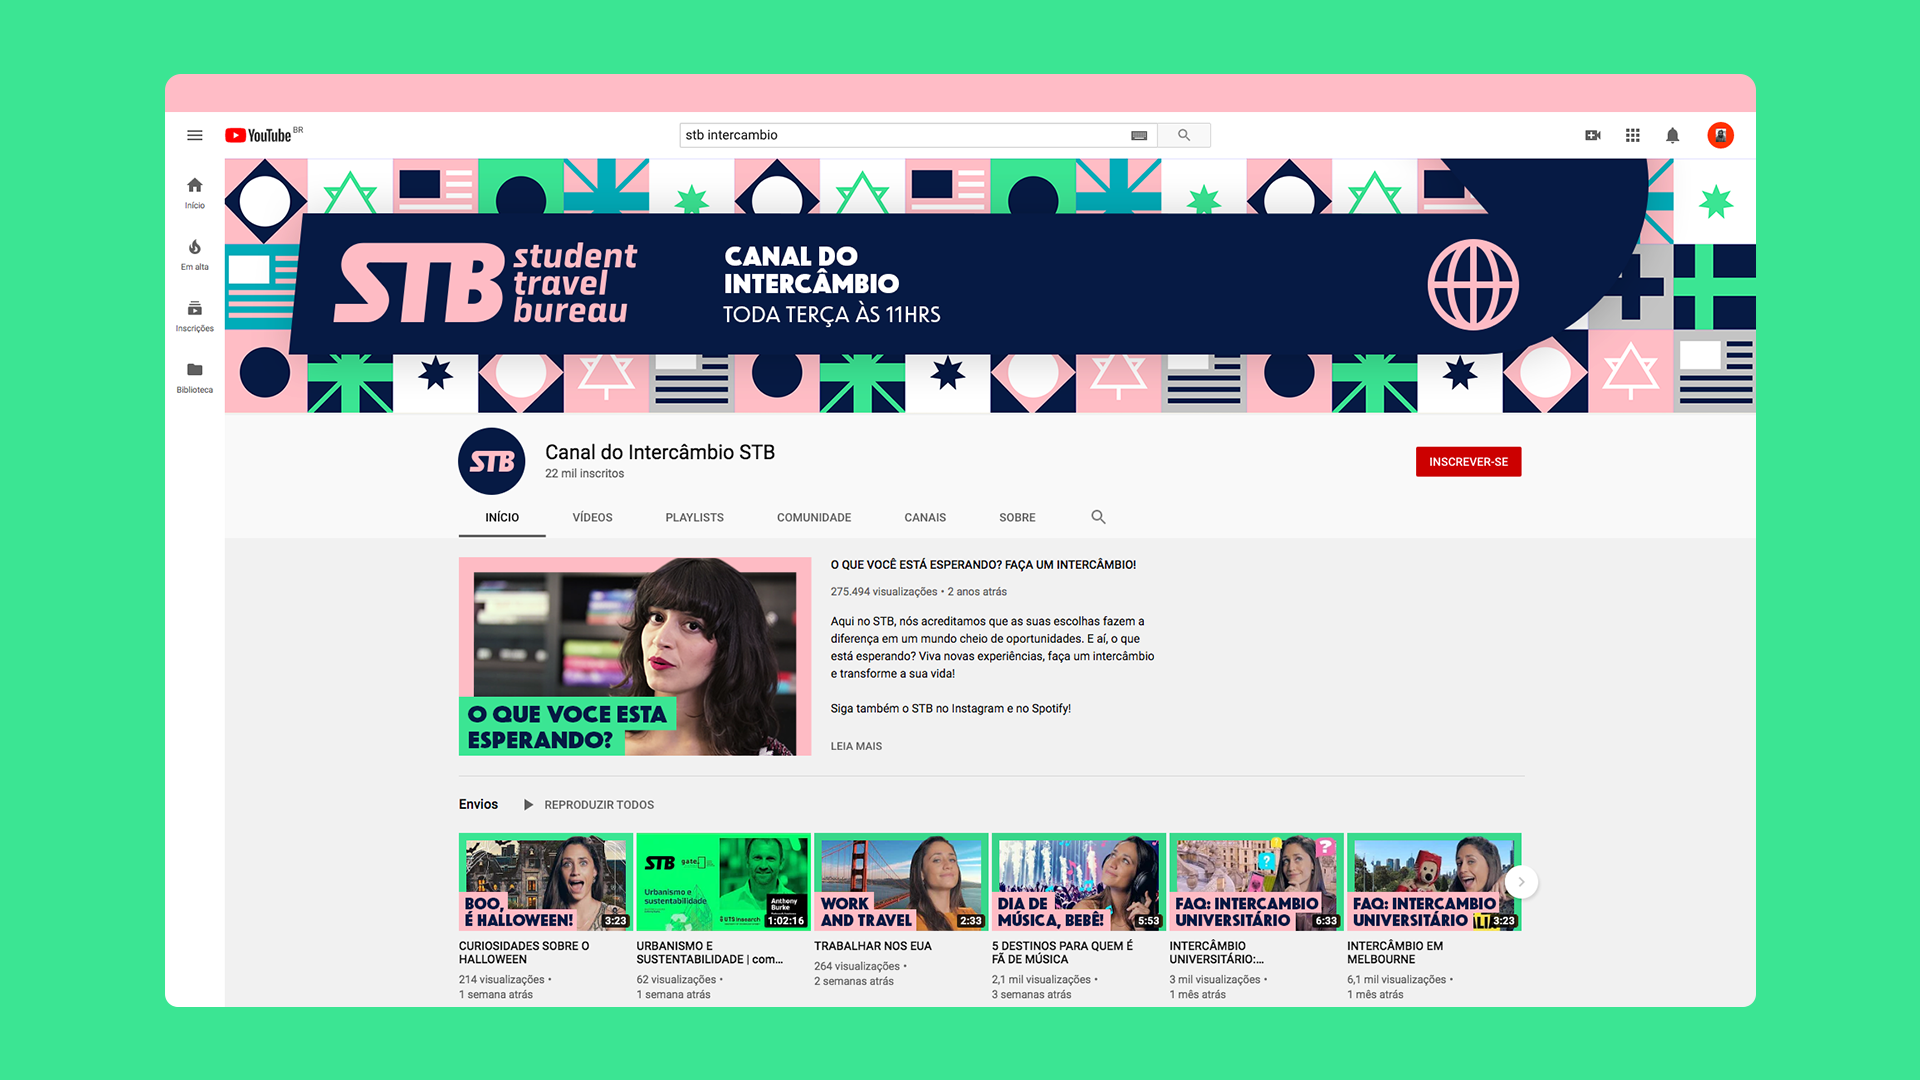Open Biblioteca in the sidebar
Screen dimensions: 1920x1080
(x=195, y=378)
